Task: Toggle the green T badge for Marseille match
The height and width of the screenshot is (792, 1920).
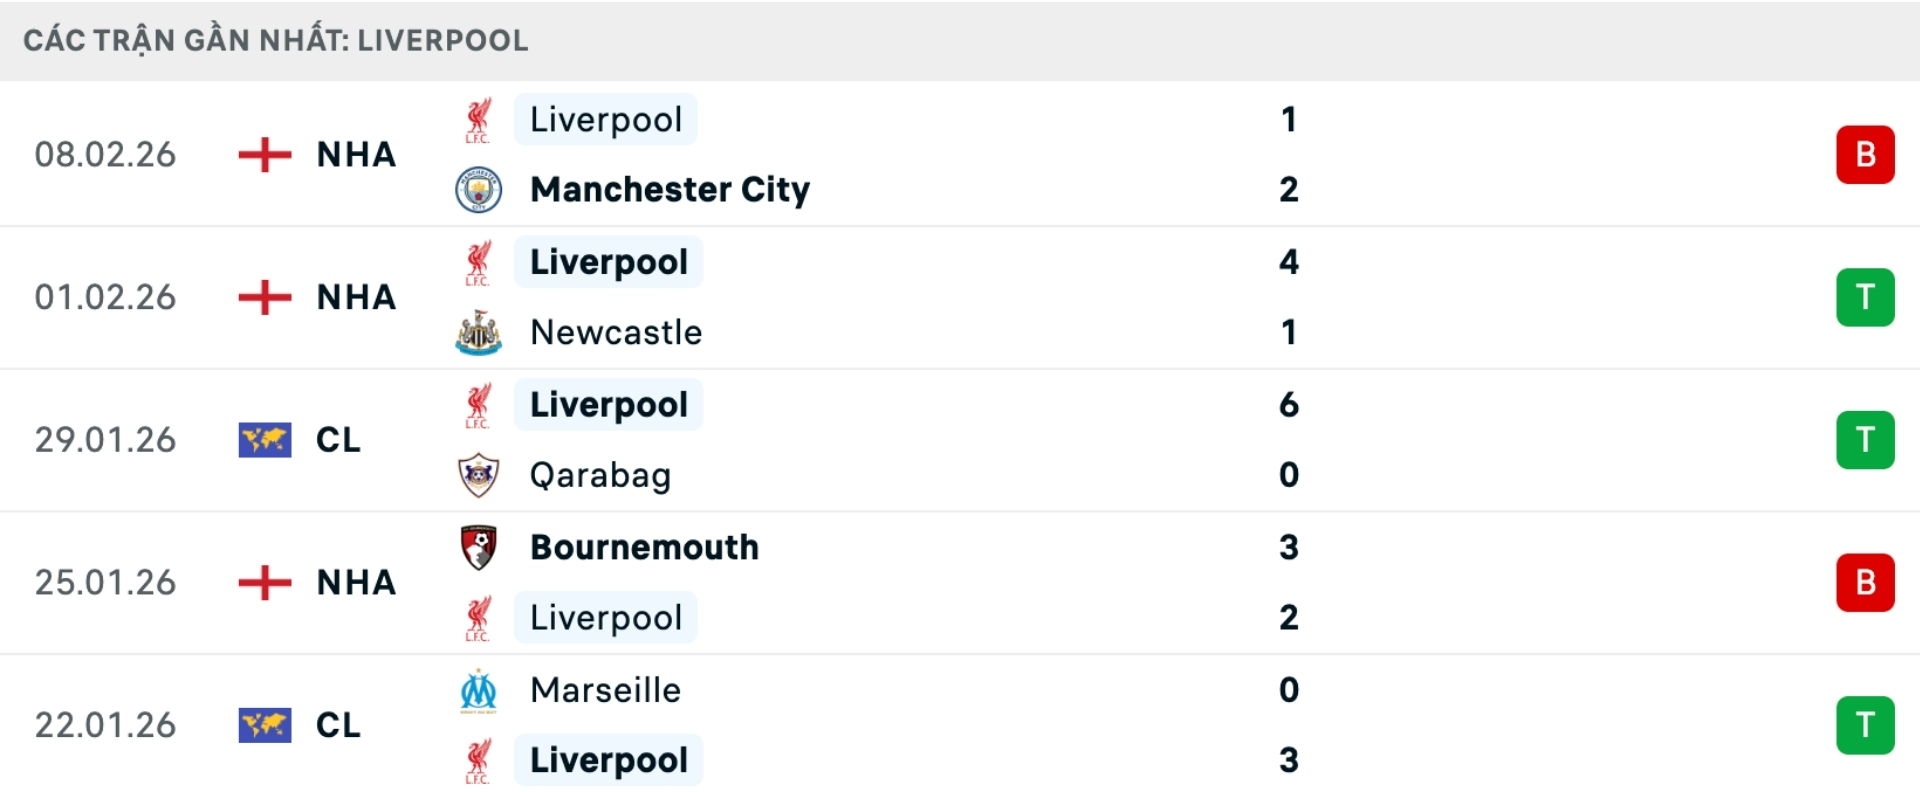Action: point(1864,725)
